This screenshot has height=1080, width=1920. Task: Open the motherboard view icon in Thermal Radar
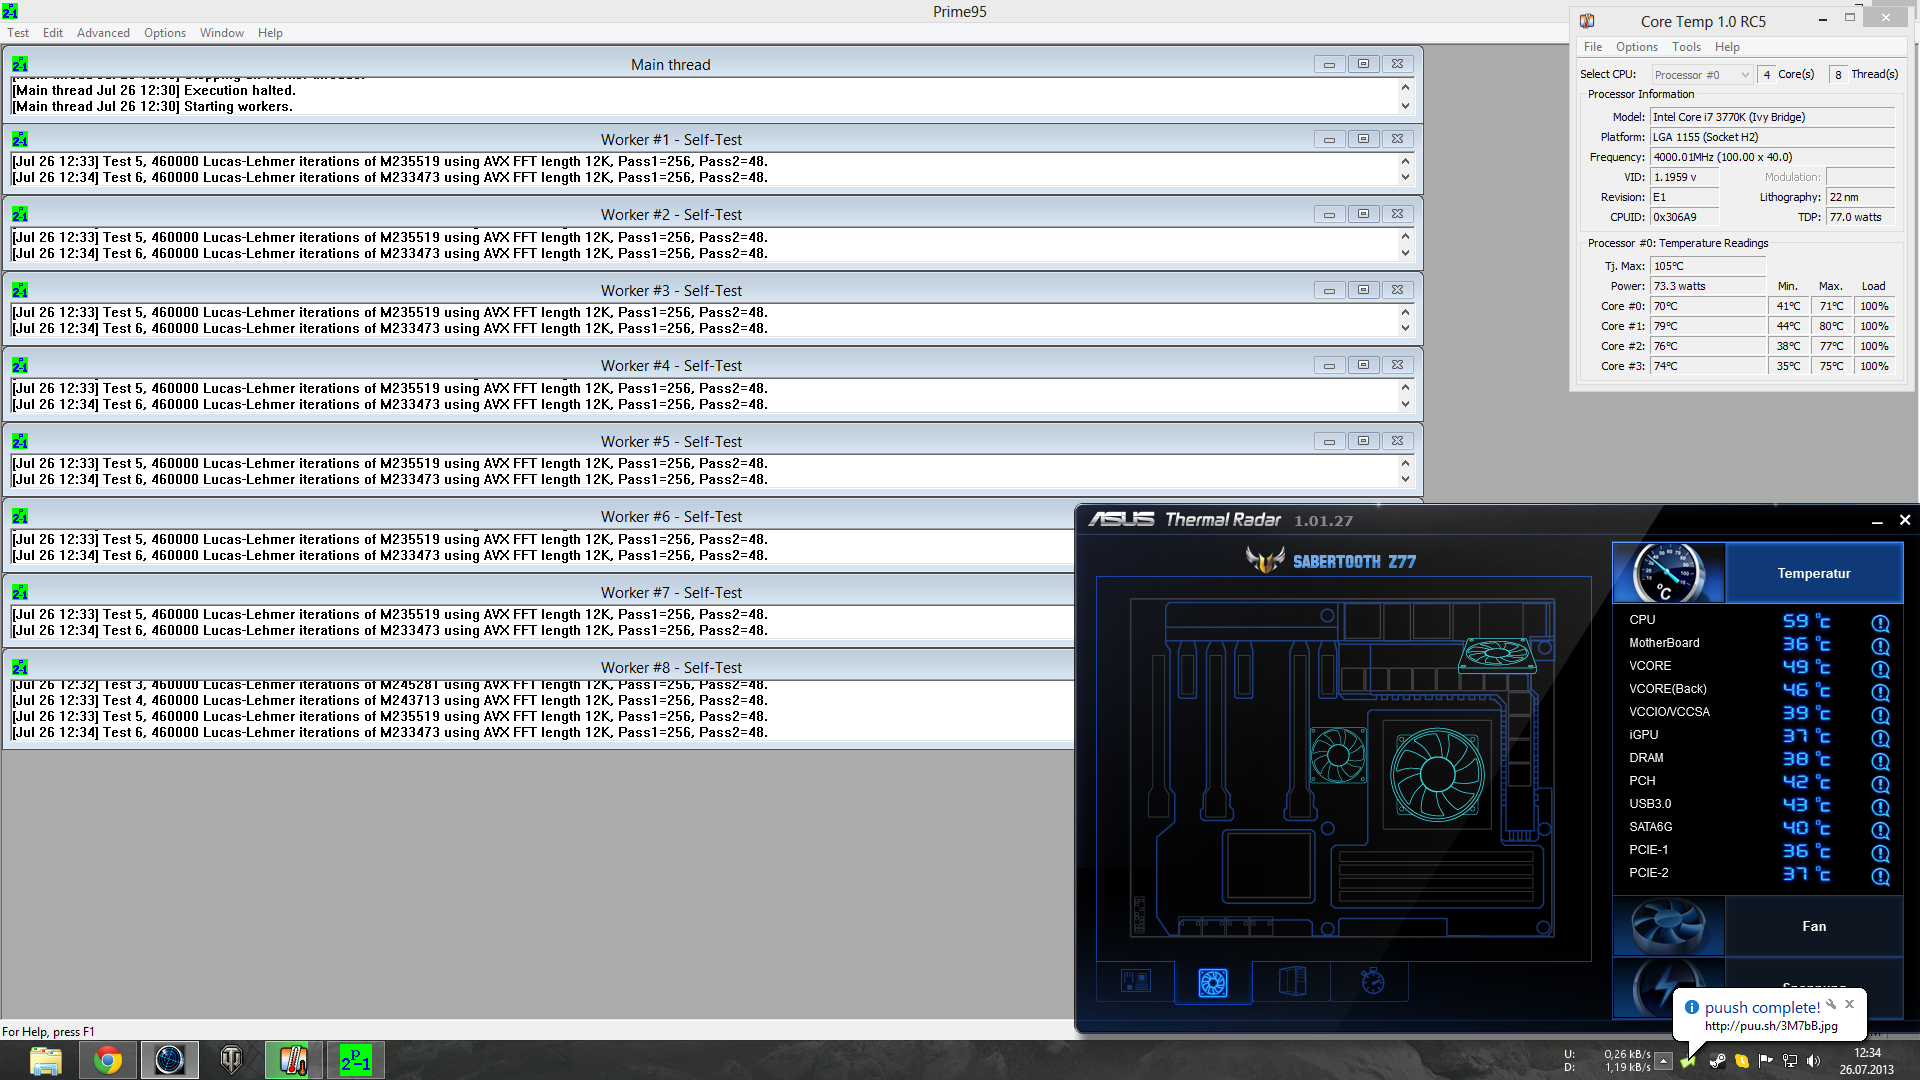pos(1135,982)
